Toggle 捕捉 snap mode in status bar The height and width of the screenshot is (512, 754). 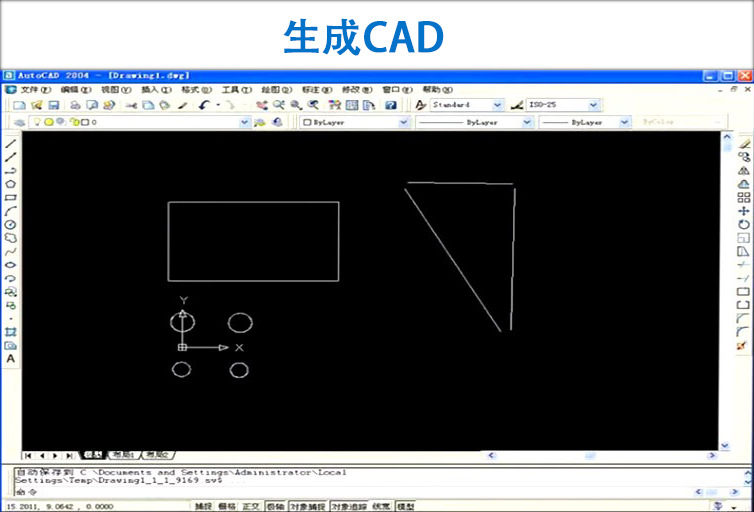pos(203,506)
